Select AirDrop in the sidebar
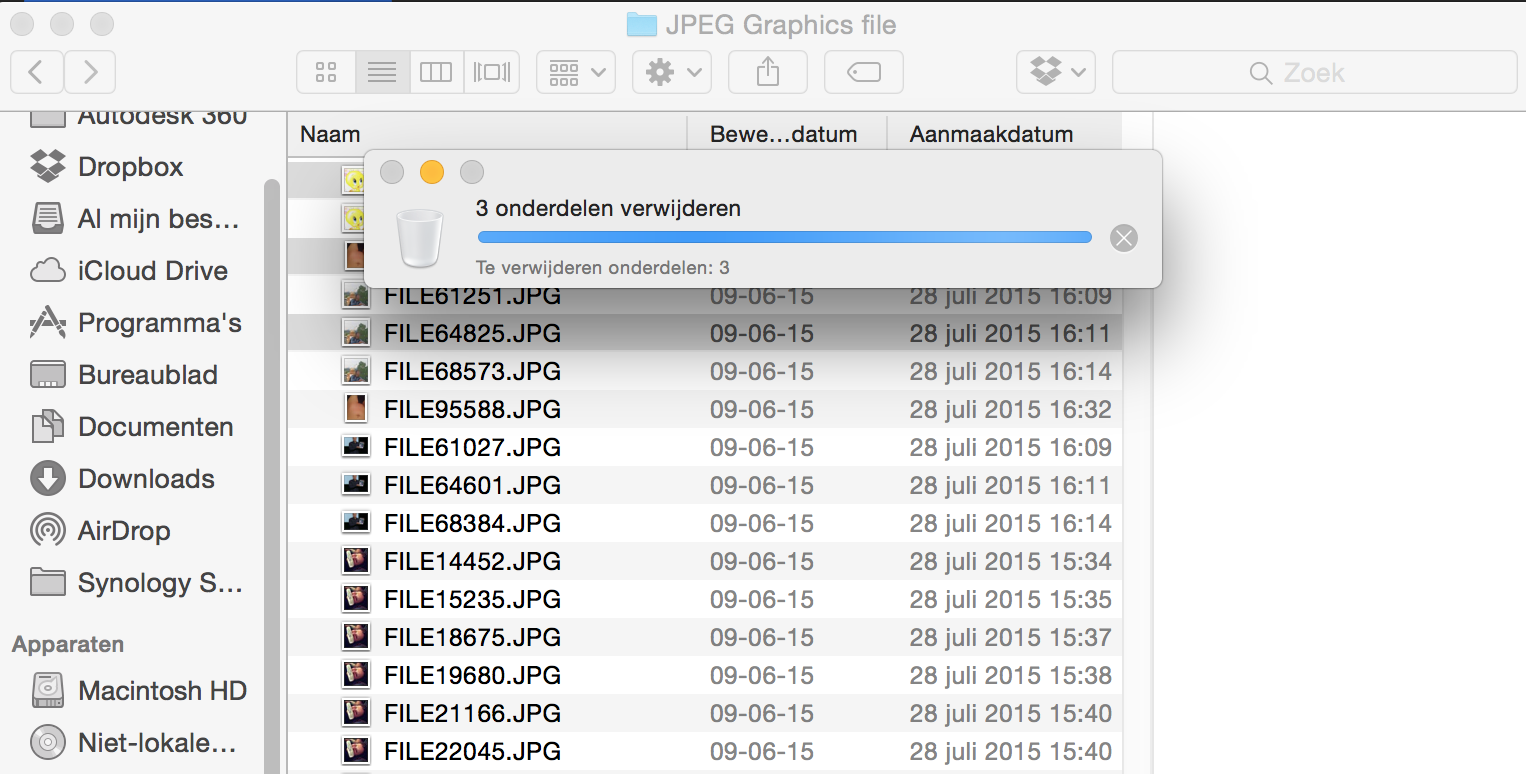The height and width of the screenshot is (774, 1526). pos(123,531)
